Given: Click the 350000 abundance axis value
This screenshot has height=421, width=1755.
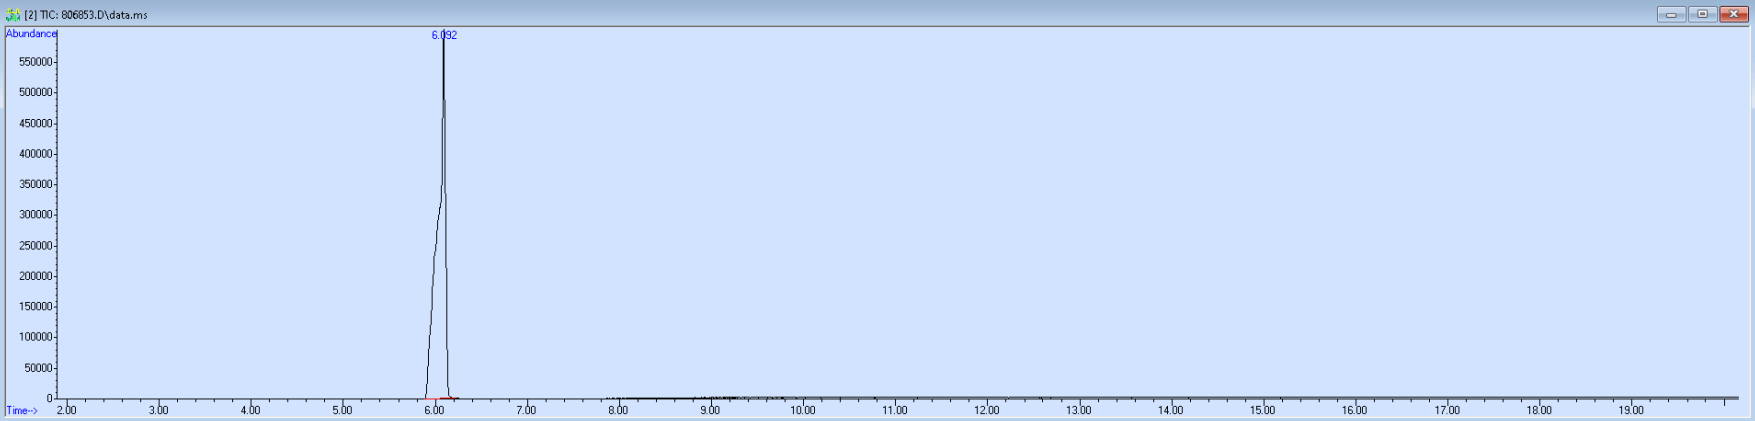Looking at the screenshot, I should 35,185.
